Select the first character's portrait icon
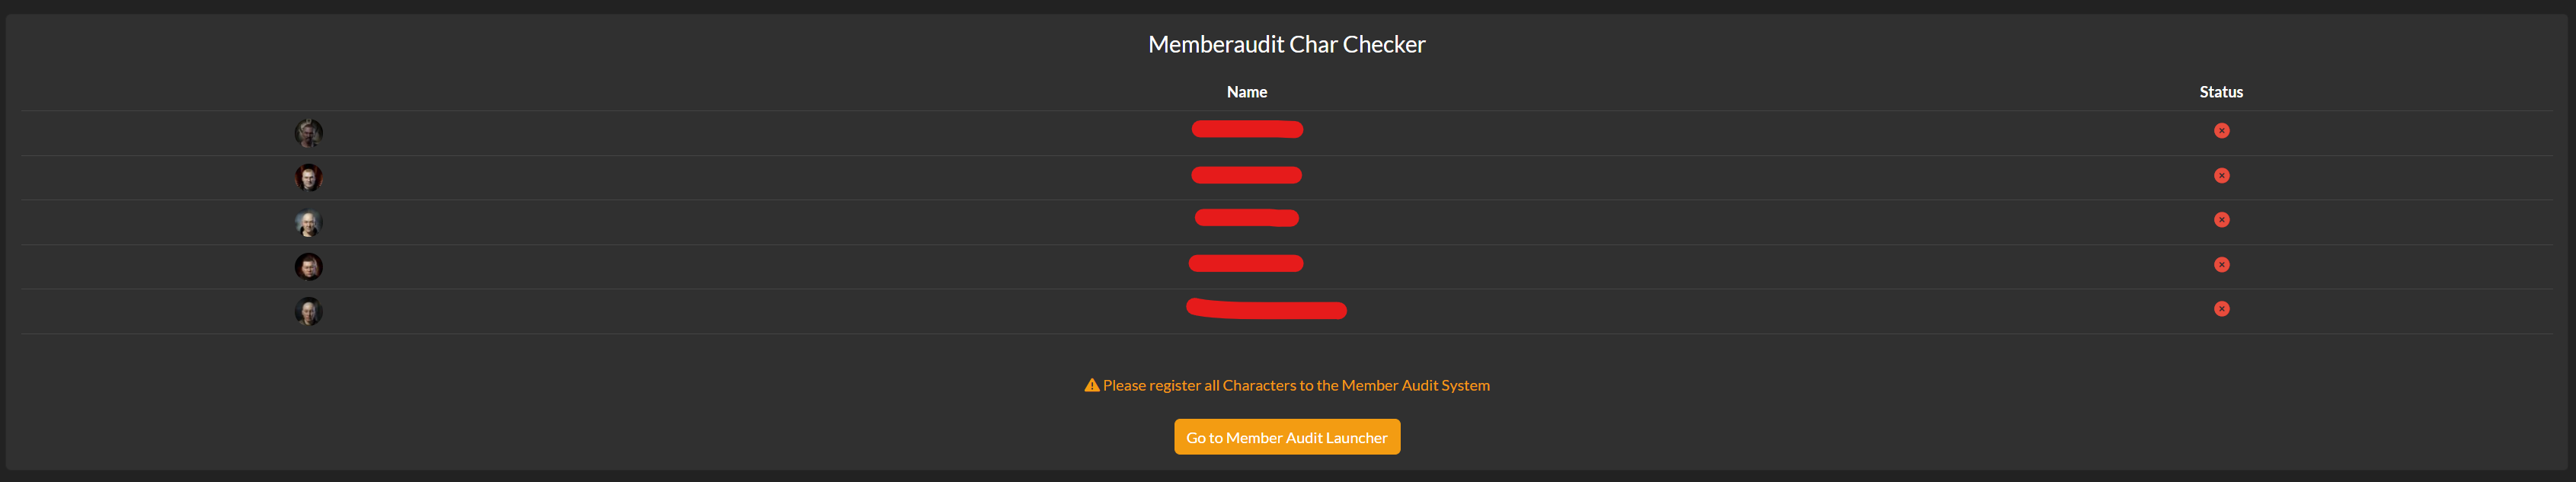Screen dimensions: 2576x482 tap(309, 132)
